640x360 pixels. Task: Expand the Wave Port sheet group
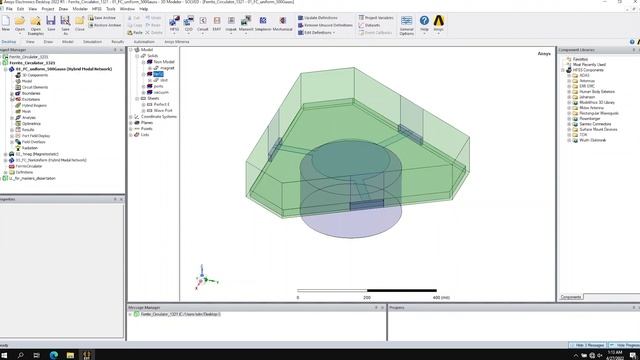(x=144, y=111)
